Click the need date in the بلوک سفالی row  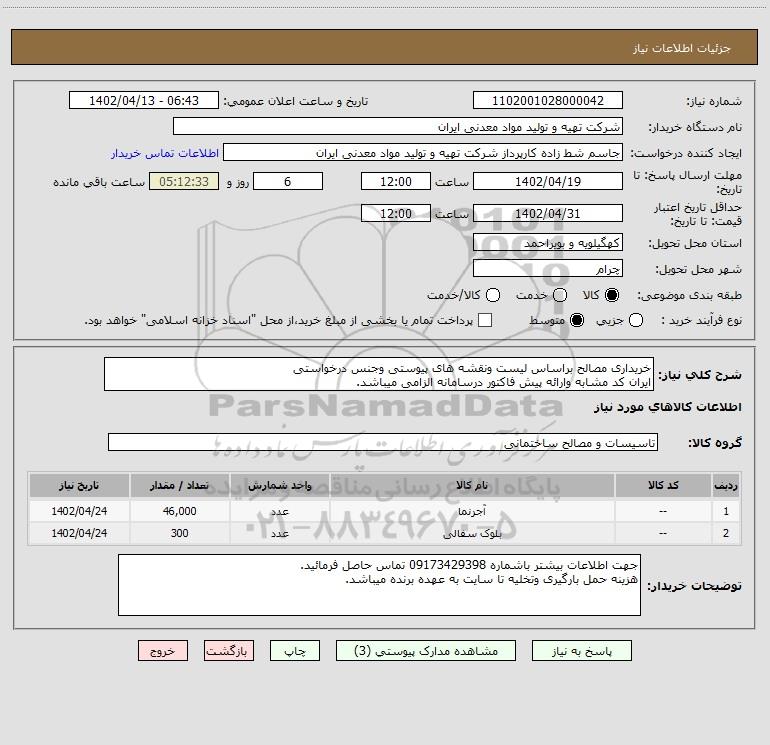(x=79, y=533)
